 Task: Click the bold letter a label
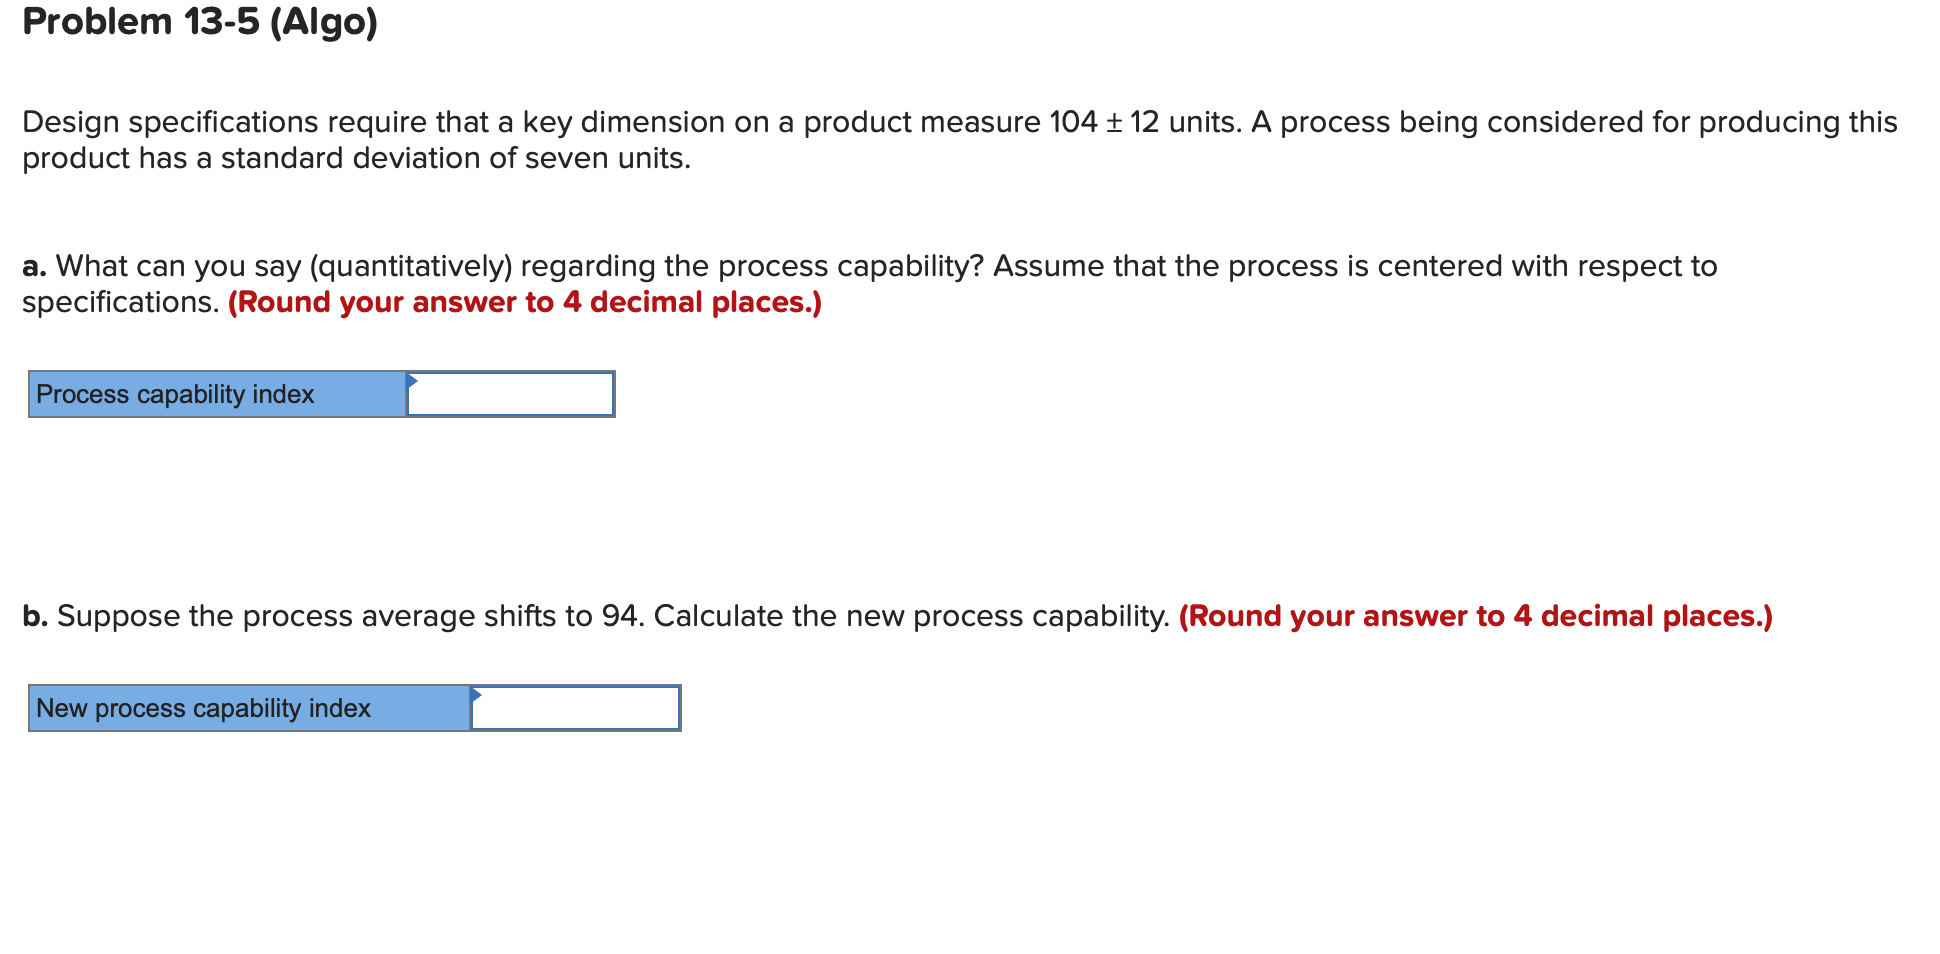click(x=33, y=266)
